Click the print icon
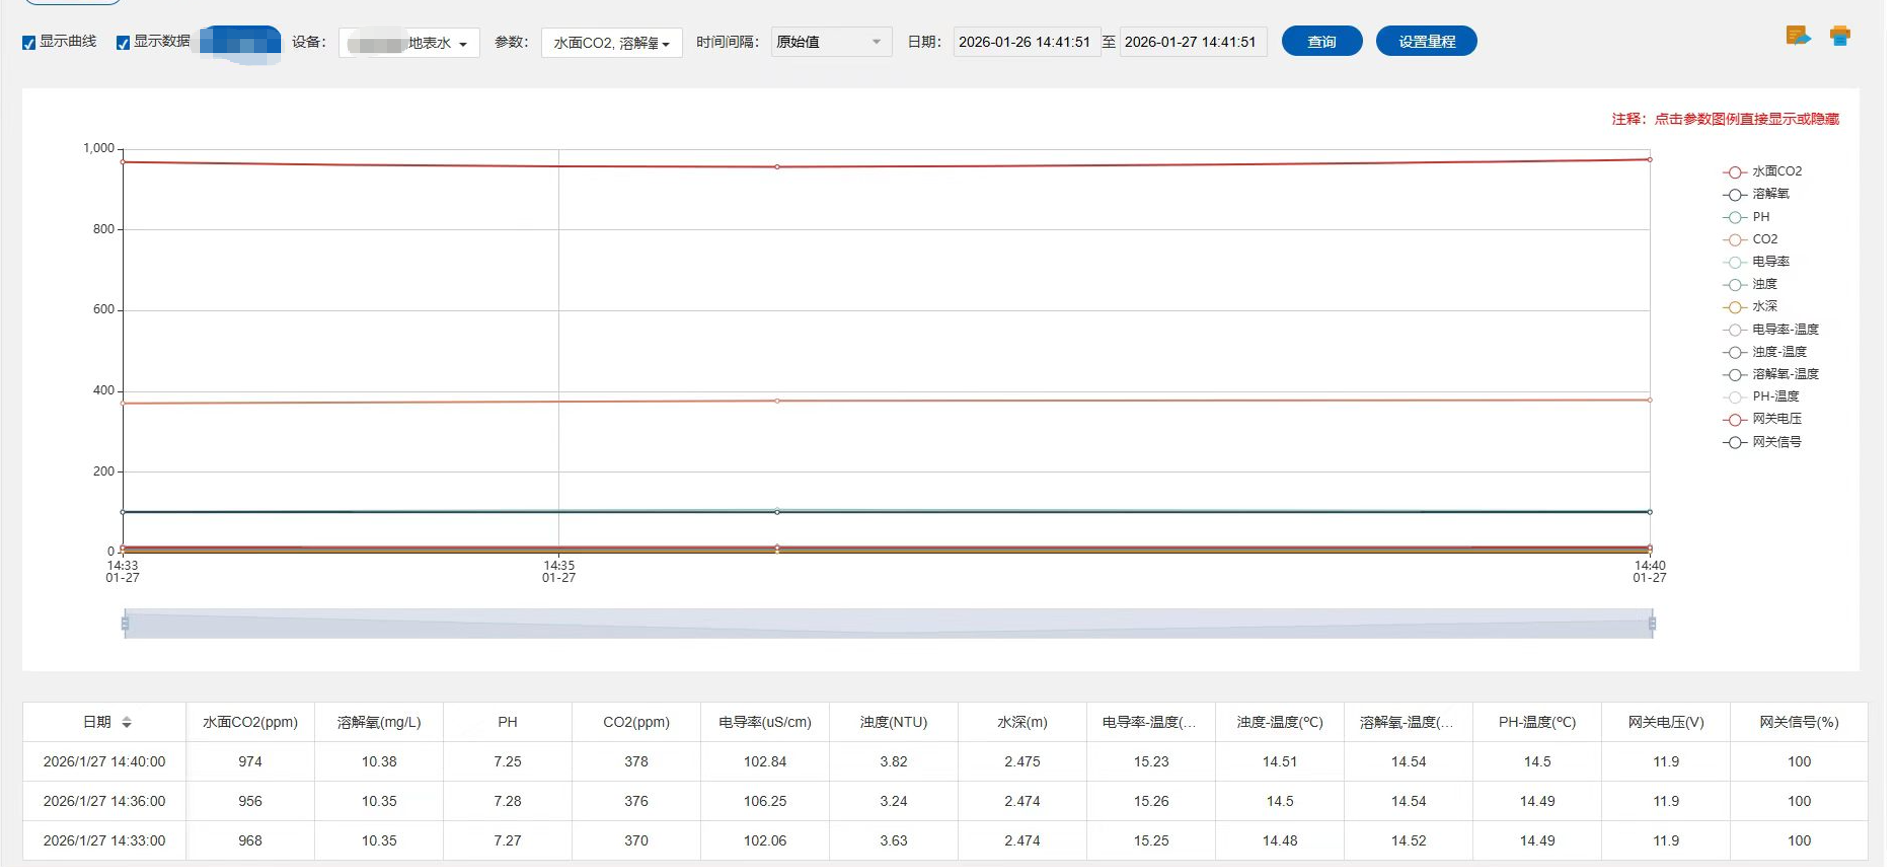The height and width of the screenshot is (867, 1887). [1840, 36]
